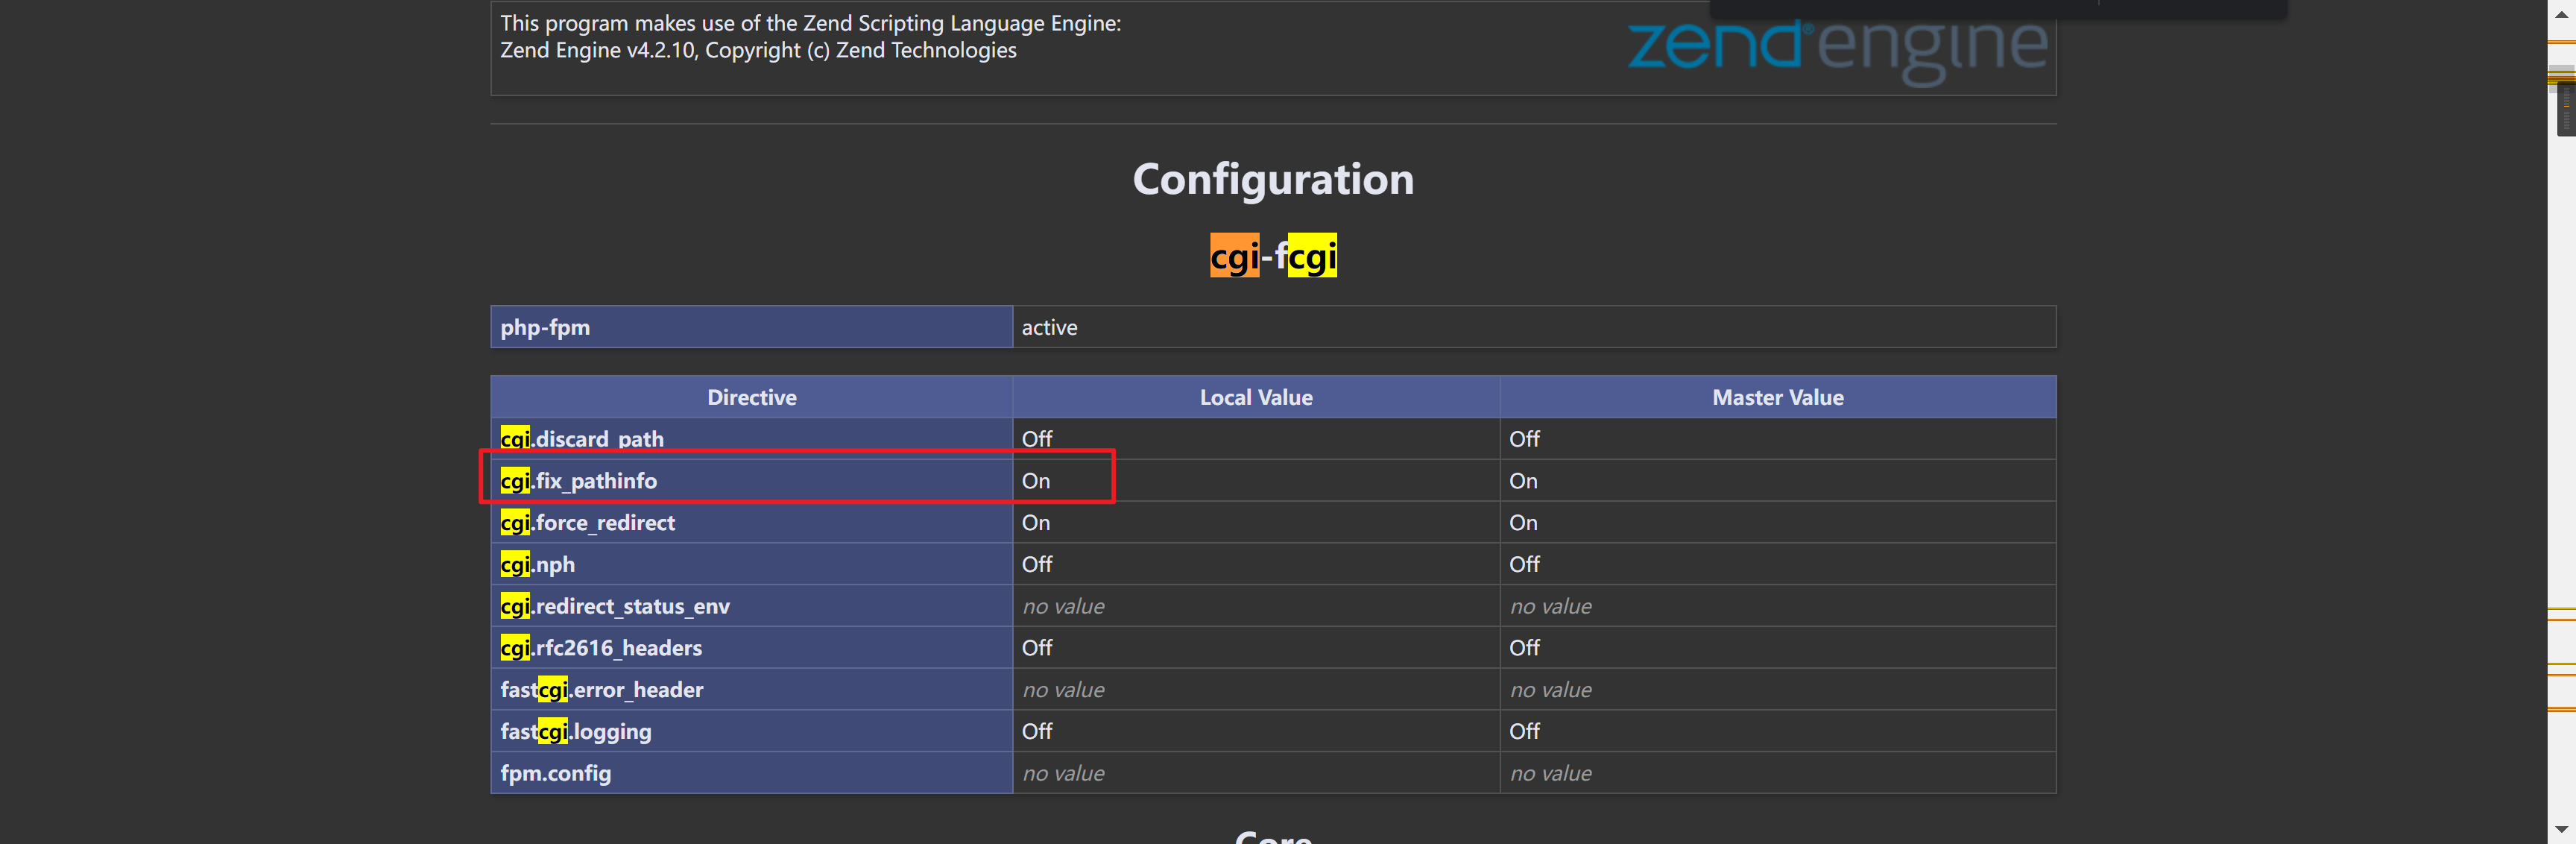Click the cgi.redirect_status_env directive cell
The width and height of the screenshot is (2576, 844).
[x=751, y=606]
